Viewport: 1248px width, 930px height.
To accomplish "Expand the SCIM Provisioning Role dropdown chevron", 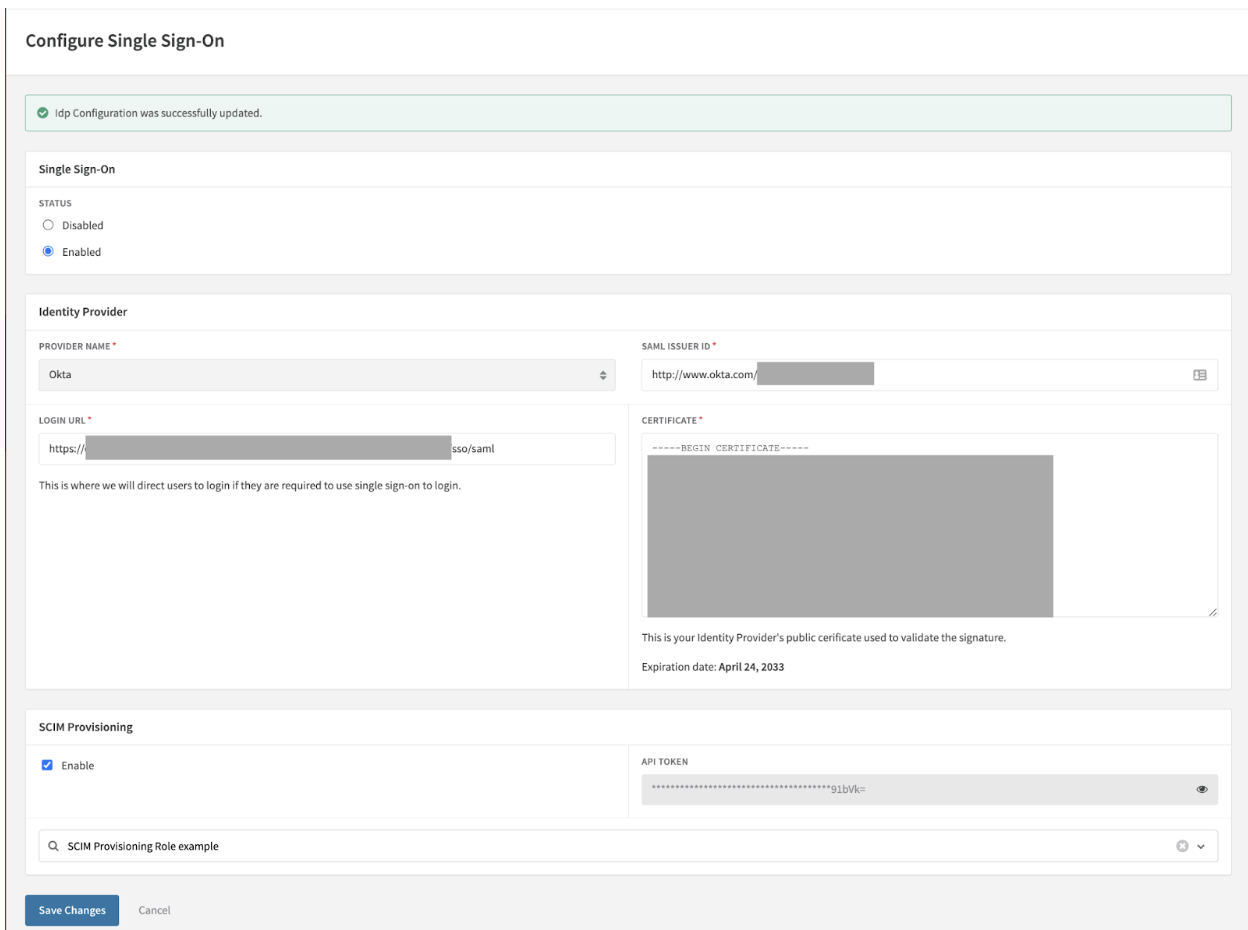I will (1201, 846).
